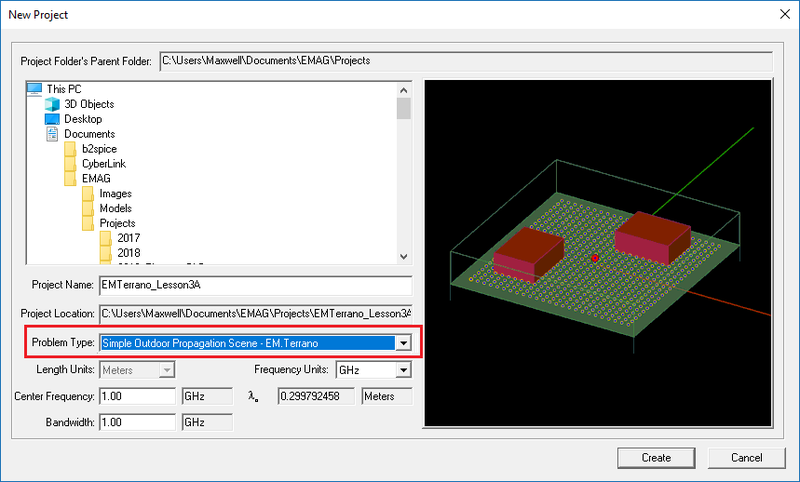
Task: Click the 2018 folder icon
Action: point(106,253)
